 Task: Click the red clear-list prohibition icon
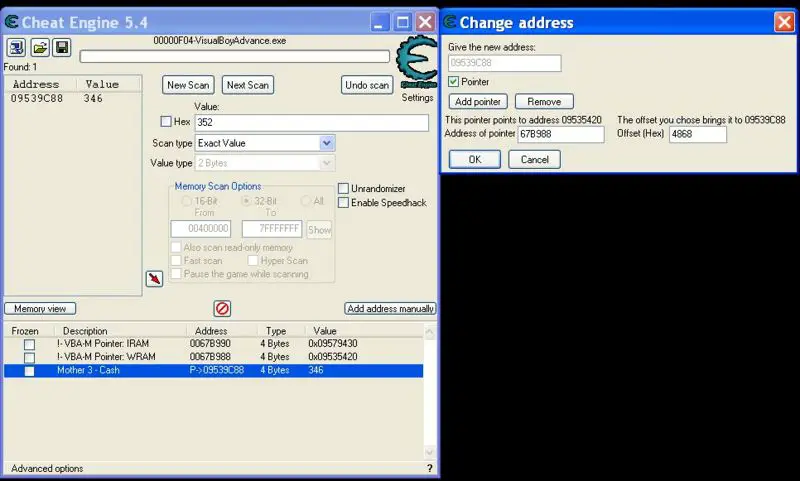[222, 308]
